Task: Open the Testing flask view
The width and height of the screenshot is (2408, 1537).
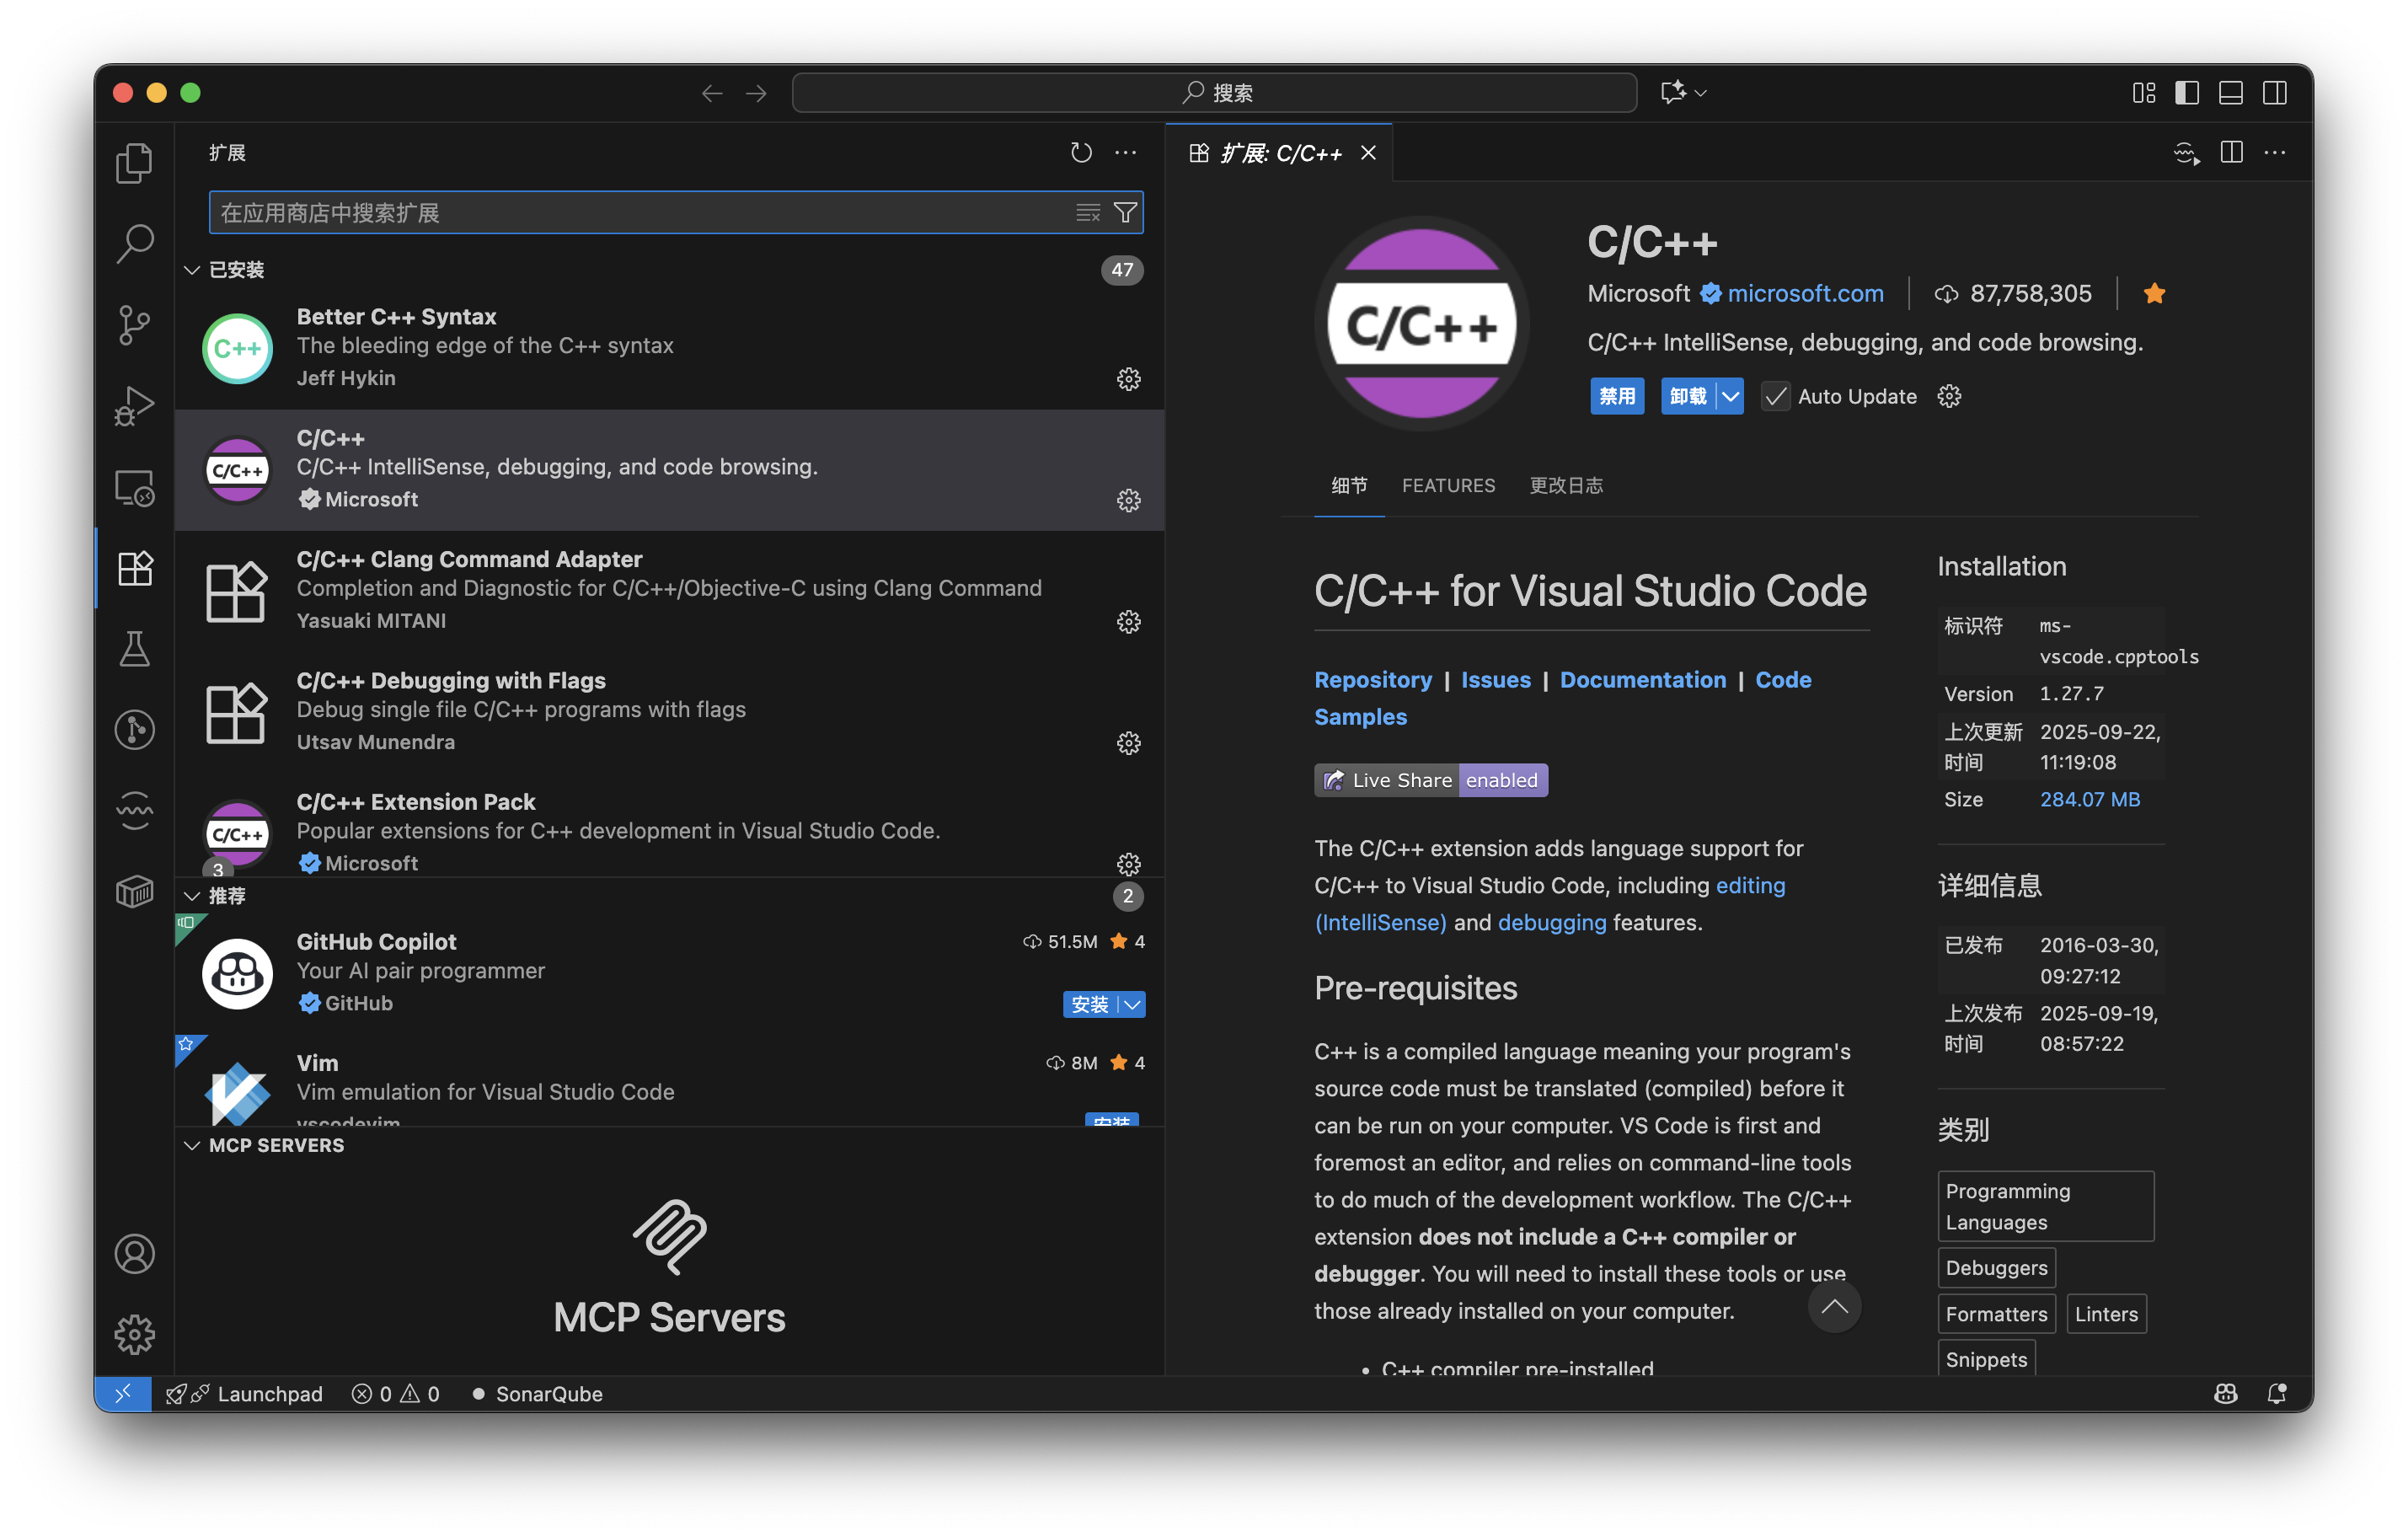Action: [134, 649]
